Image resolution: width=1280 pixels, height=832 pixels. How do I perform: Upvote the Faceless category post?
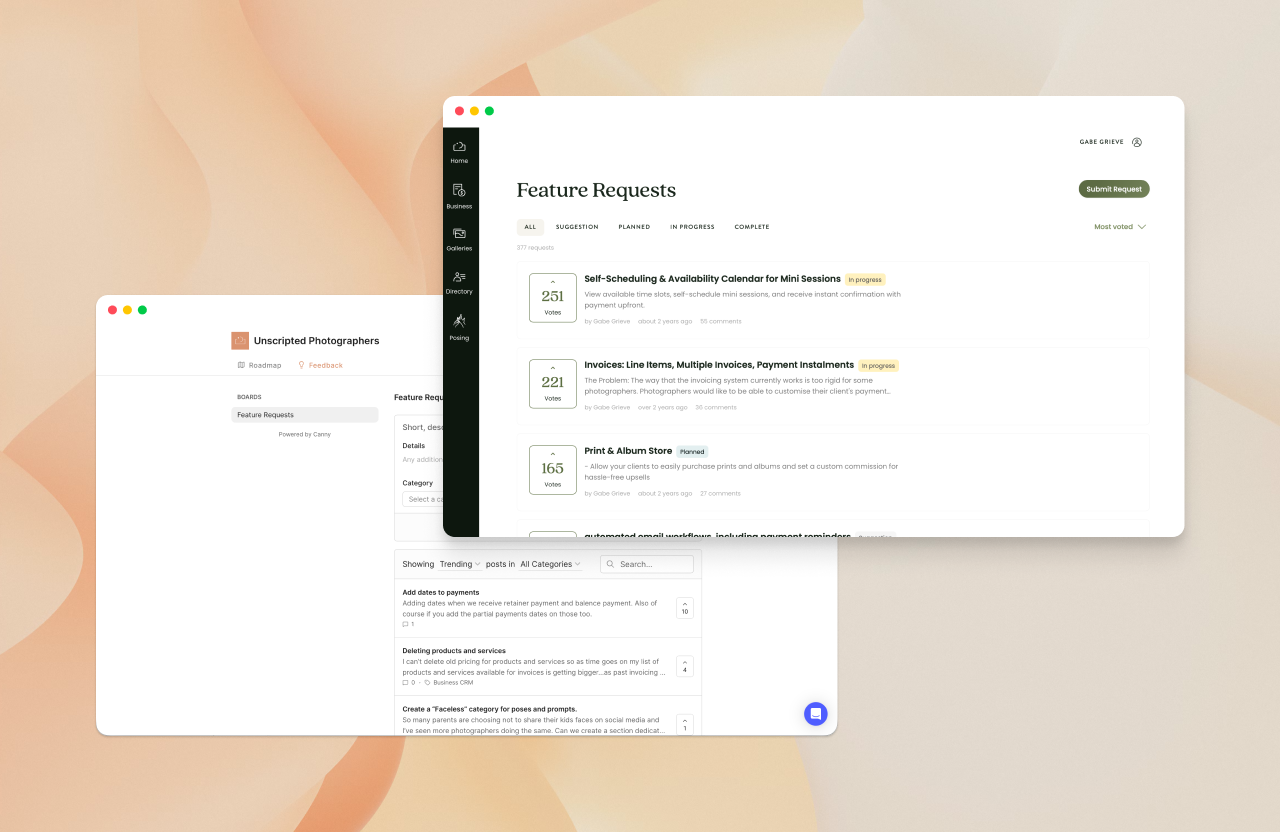click(685, 724)
